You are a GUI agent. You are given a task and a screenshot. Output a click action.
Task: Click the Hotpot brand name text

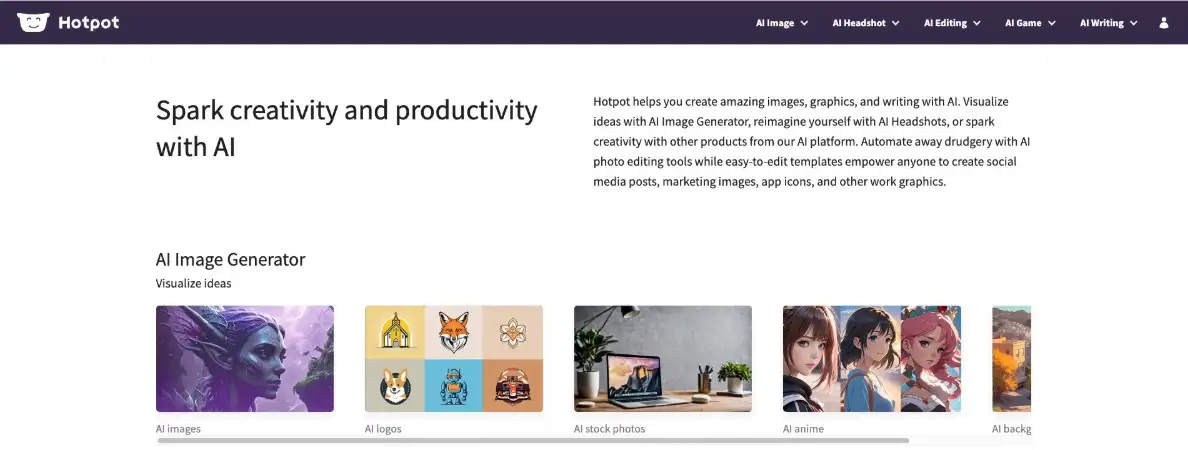tap(89, 23)
